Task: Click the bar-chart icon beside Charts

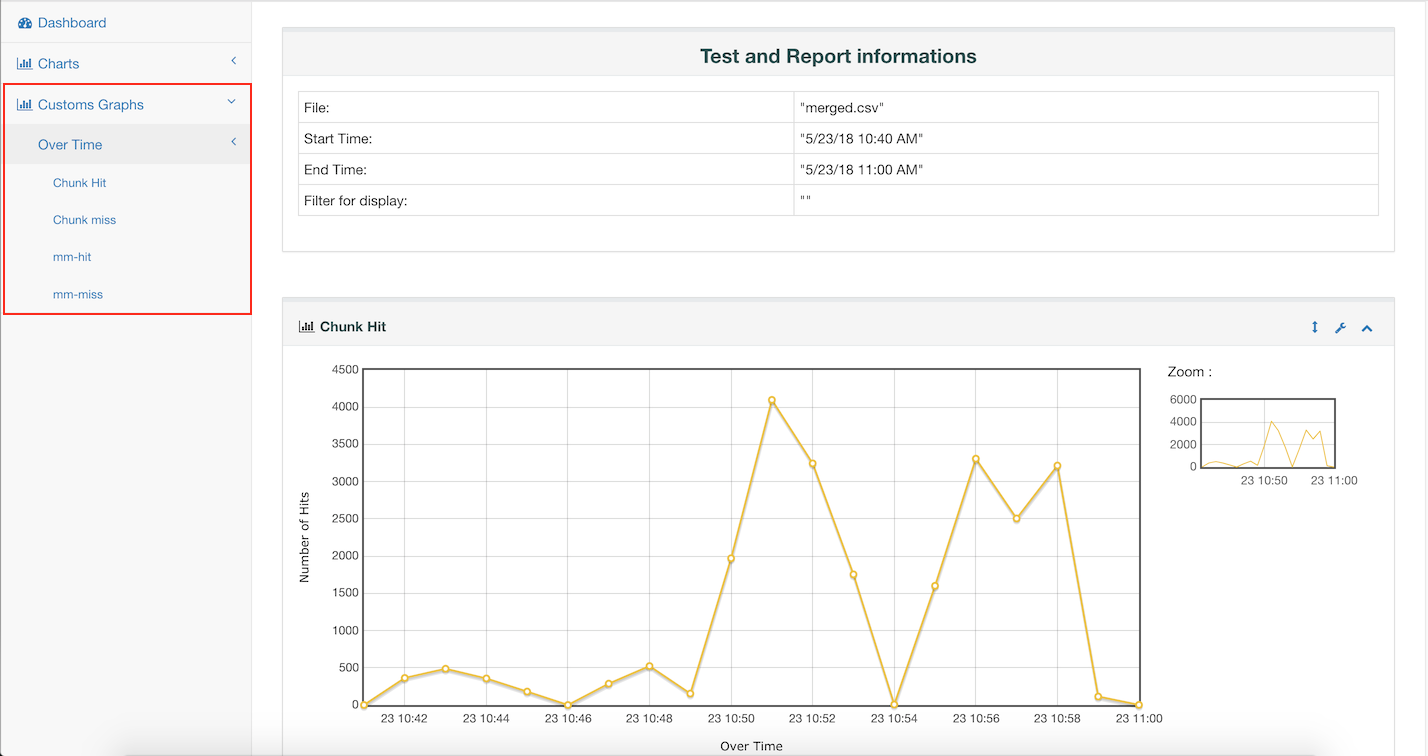Action: [x=26, y=63]
